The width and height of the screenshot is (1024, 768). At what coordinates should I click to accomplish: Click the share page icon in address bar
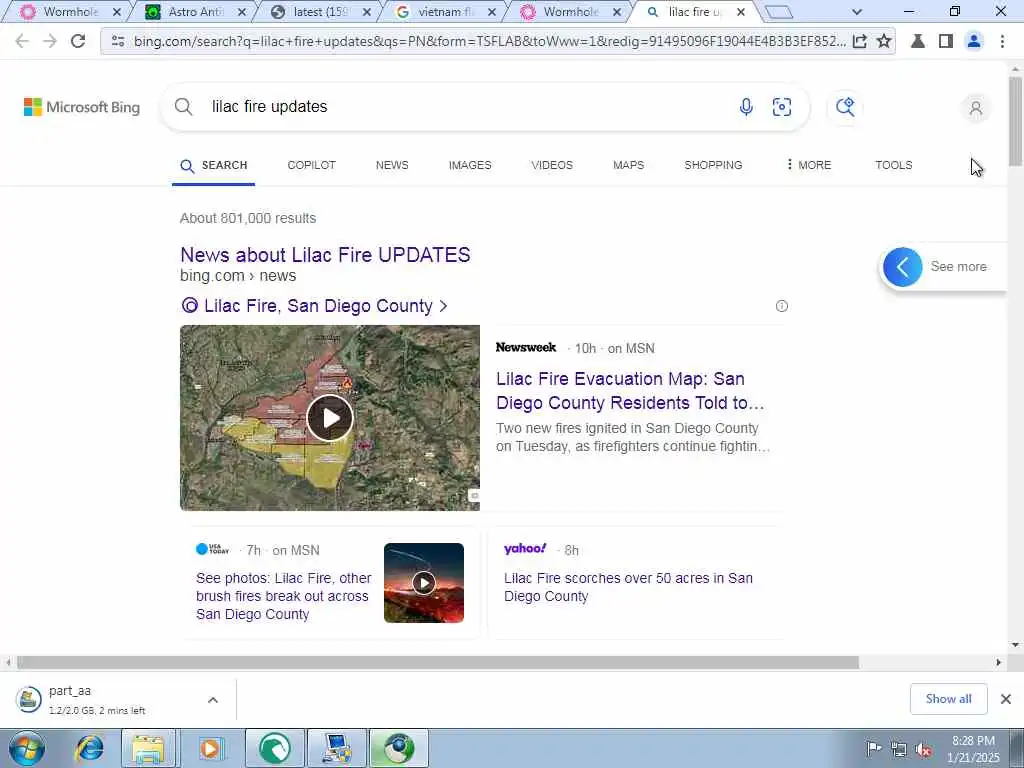[x=860, y=41]
